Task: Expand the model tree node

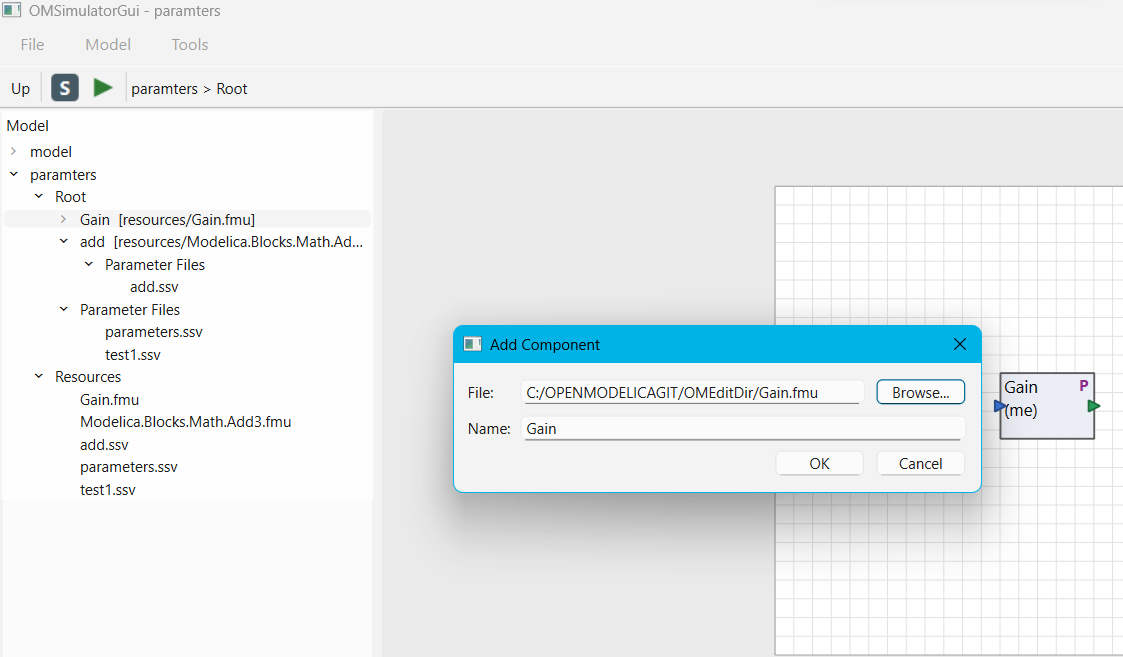Action: point(14,151)
